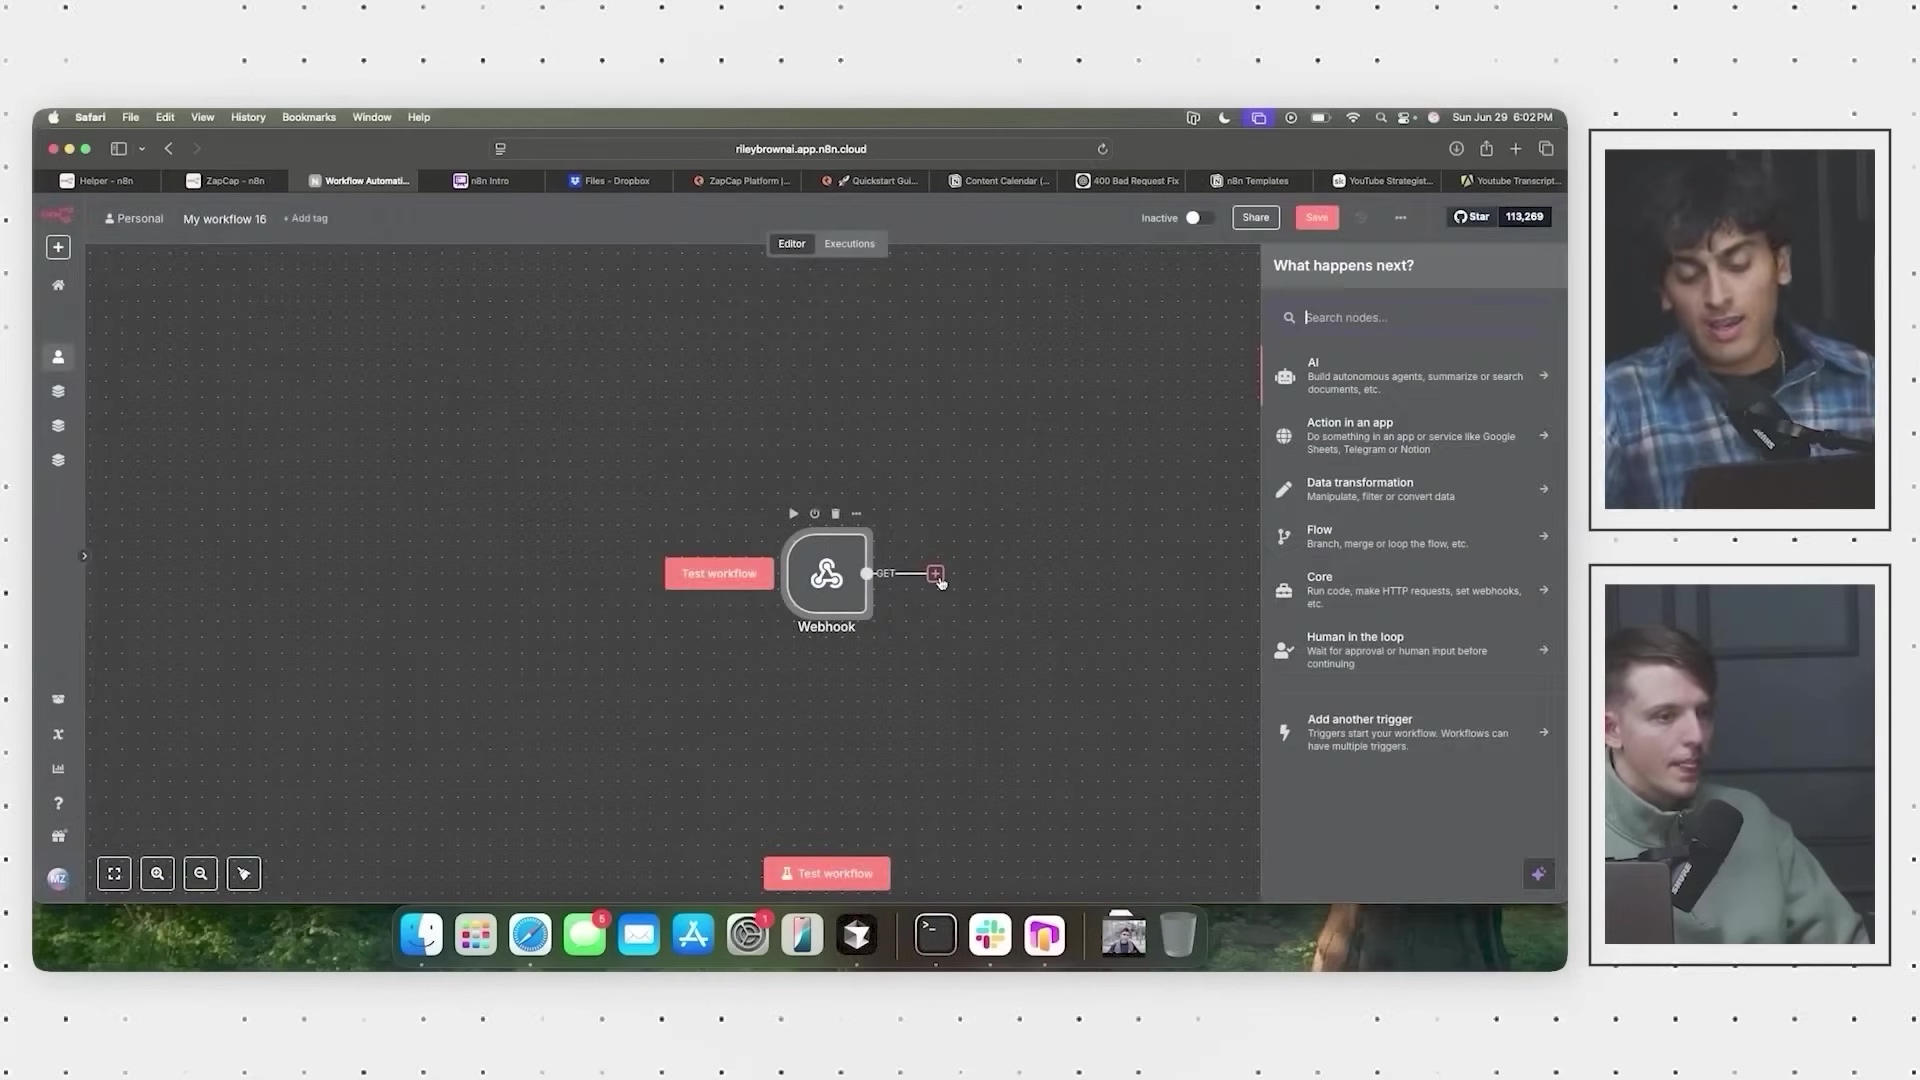The image size is (1920, 1080).
Task: Open the Help question mark in sidebar
Action: (x=58, y=803)
